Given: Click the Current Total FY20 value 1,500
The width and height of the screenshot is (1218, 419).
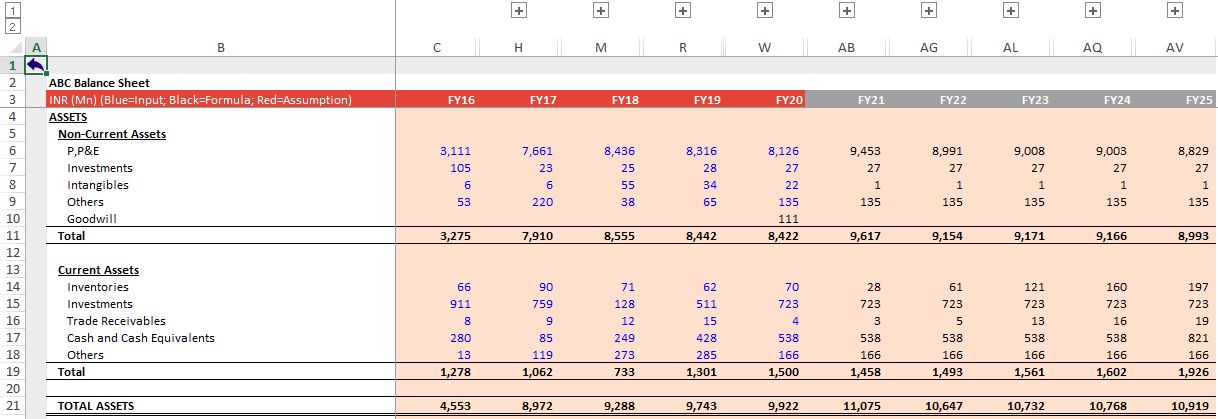Looking at the screenshot, I should tap(783, 371).
